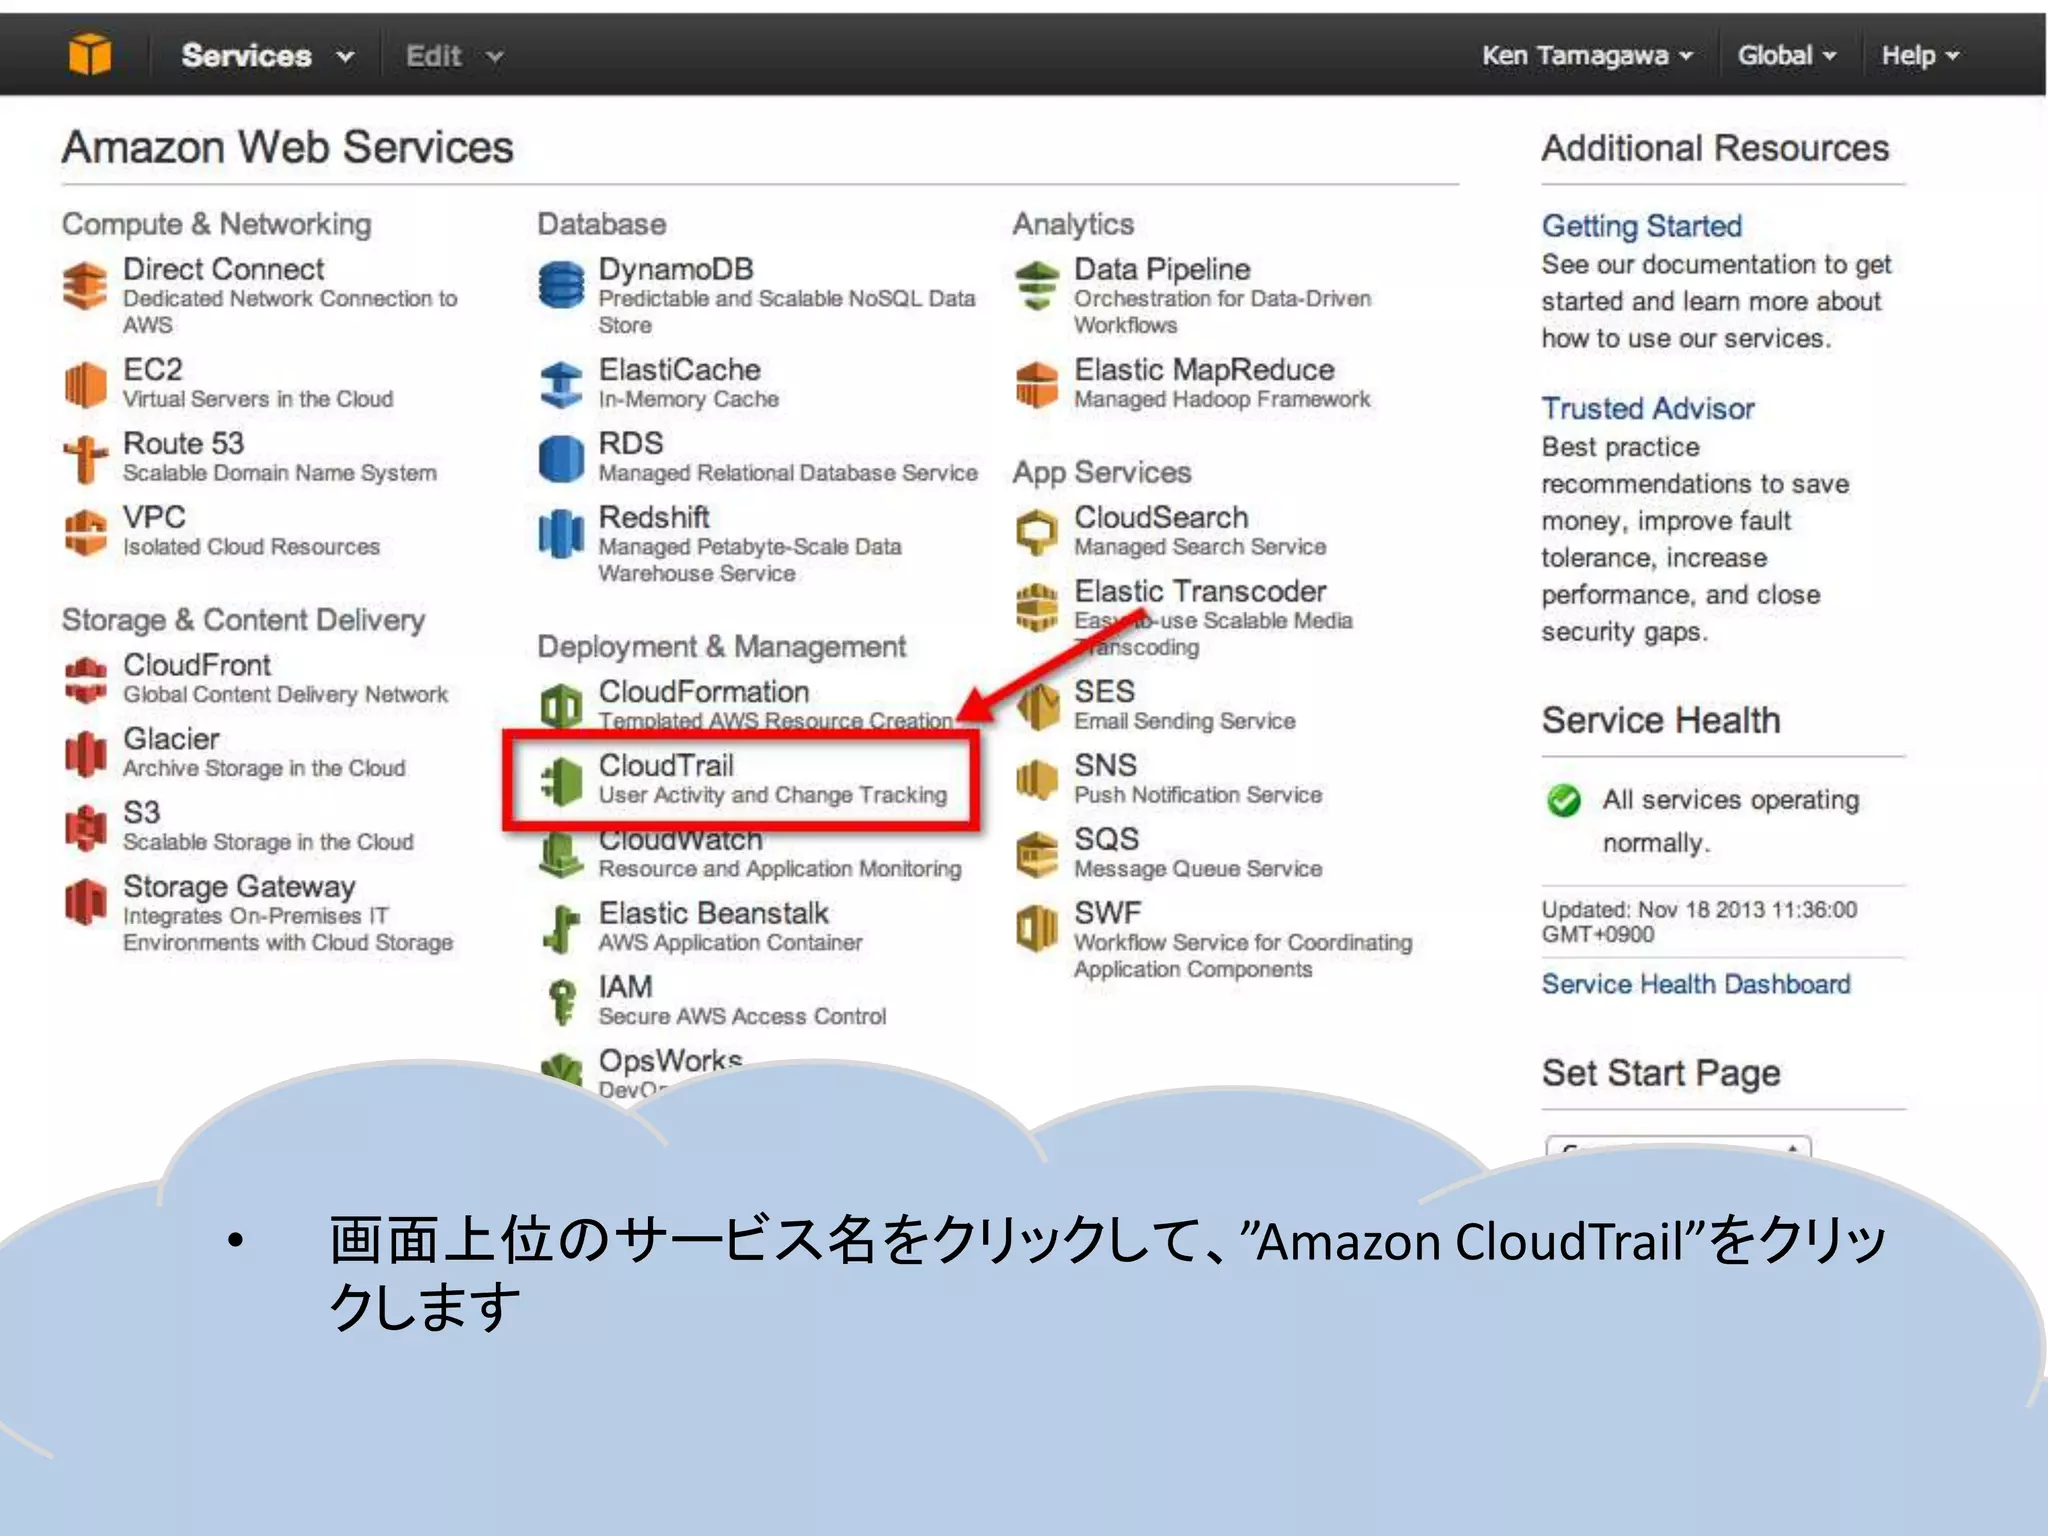Click the SWF icon
The height and width of the screenshot is (1536, 2048).
point(1037,928)
